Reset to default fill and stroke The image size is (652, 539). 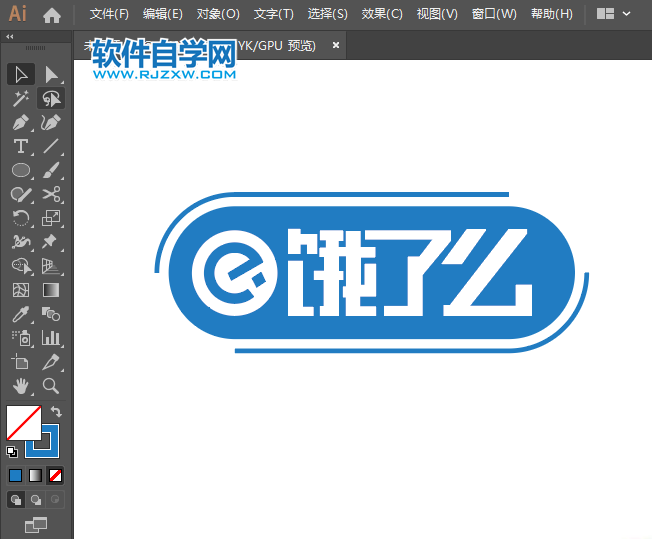(x=12, y=452)
